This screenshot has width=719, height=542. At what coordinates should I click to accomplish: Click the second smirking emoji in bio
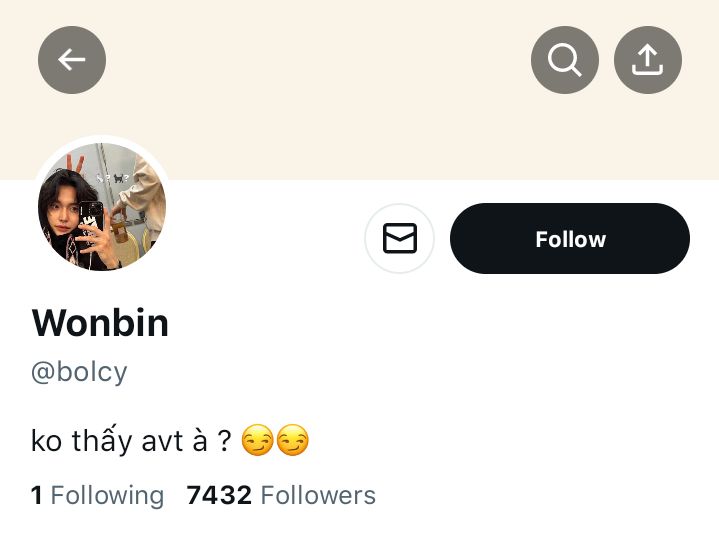click(292, 440)
